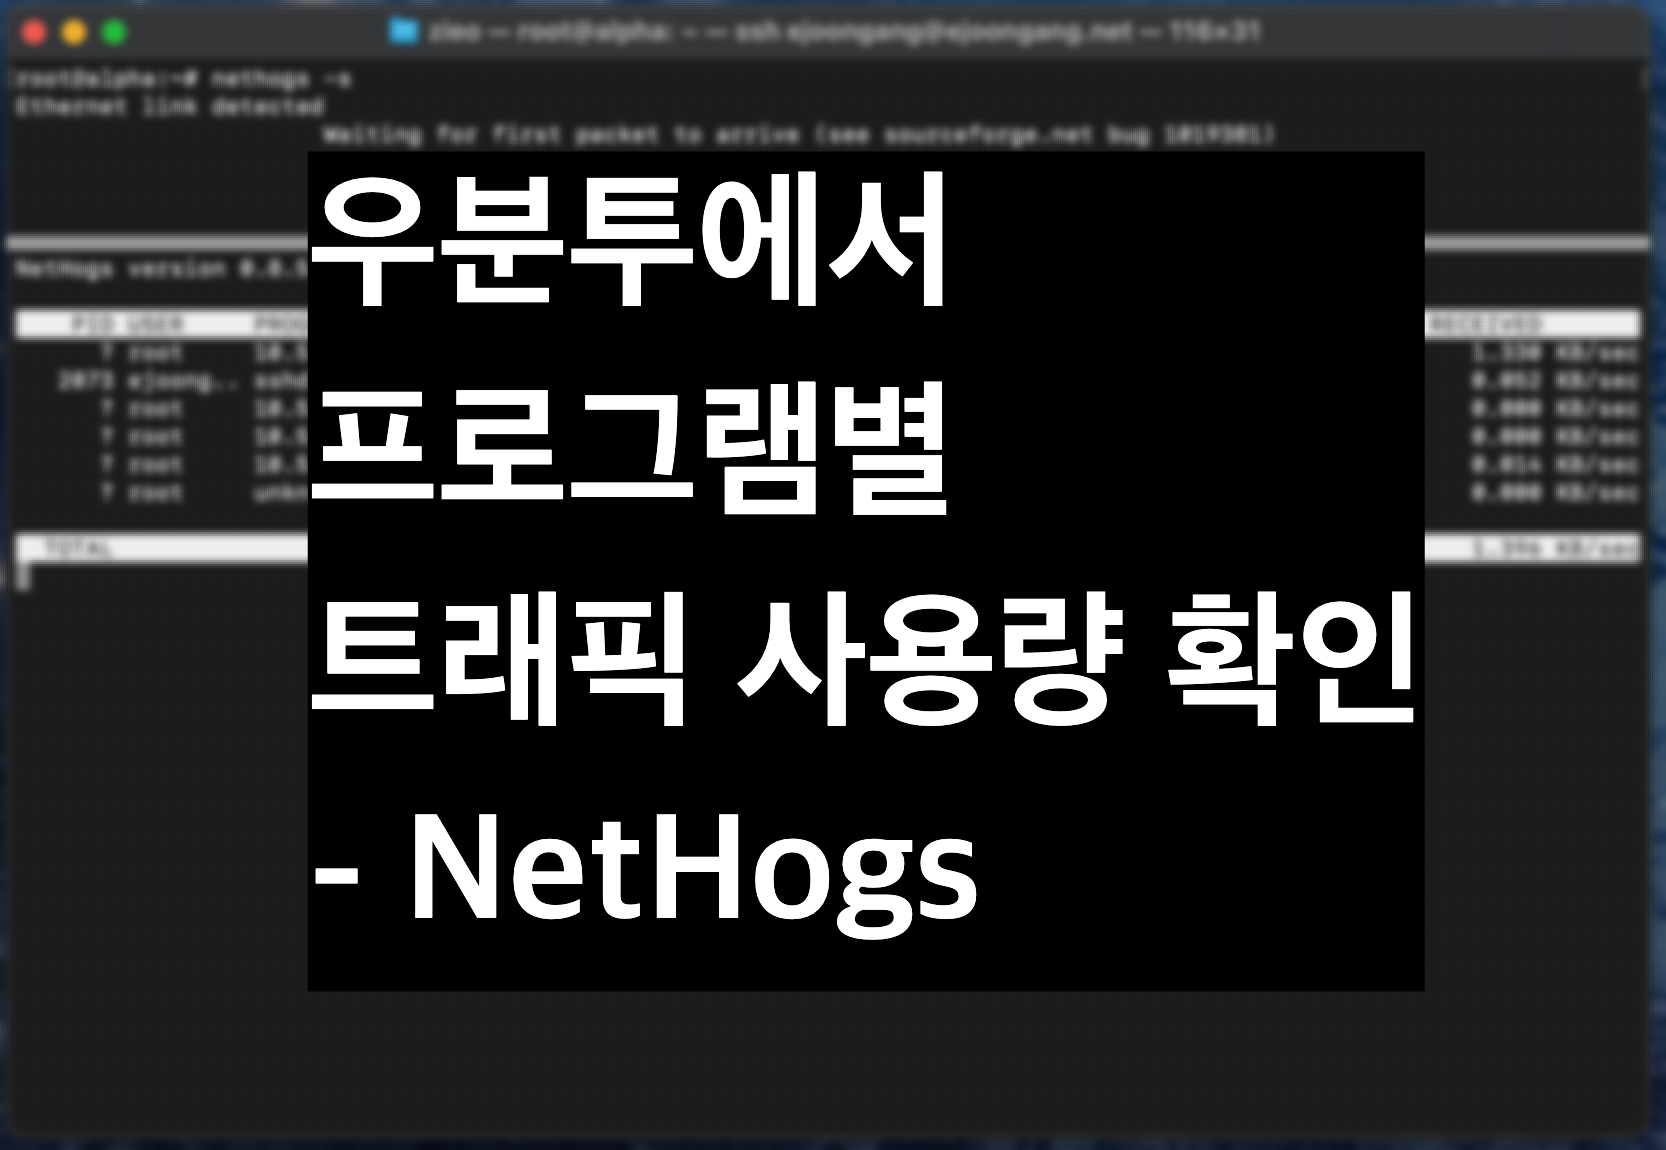The width and height of the screenshot is (1666, 1150).
Task: Click the 'NetHogs version' line
Action: (x=162, y=268)
